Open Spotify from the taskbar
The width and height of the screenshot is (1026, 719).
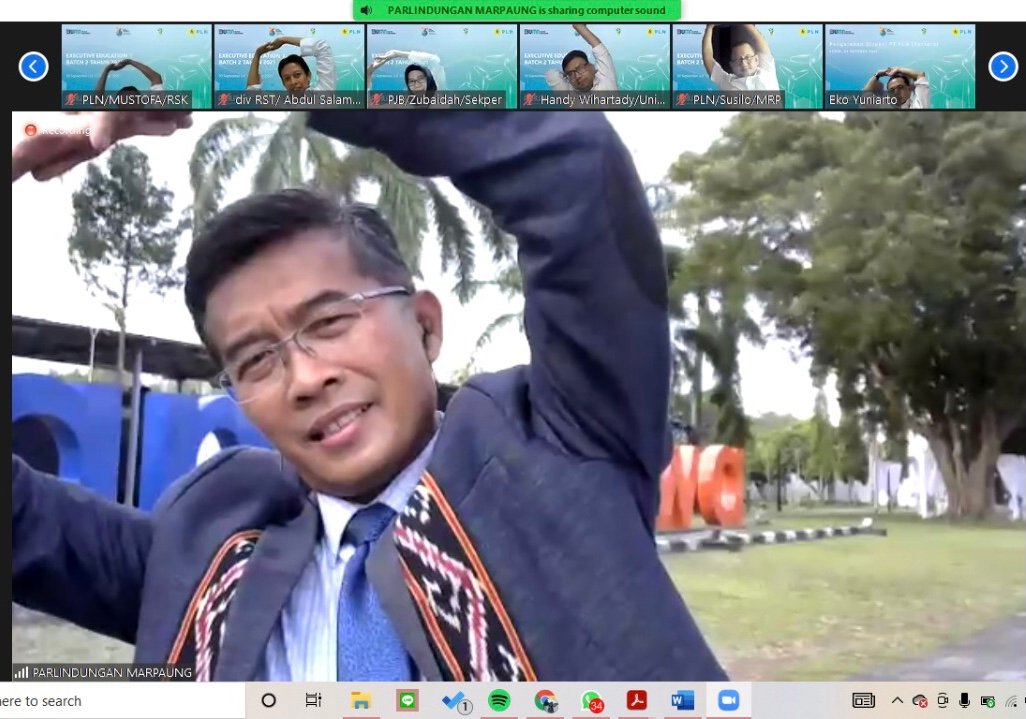pos(499,701)
